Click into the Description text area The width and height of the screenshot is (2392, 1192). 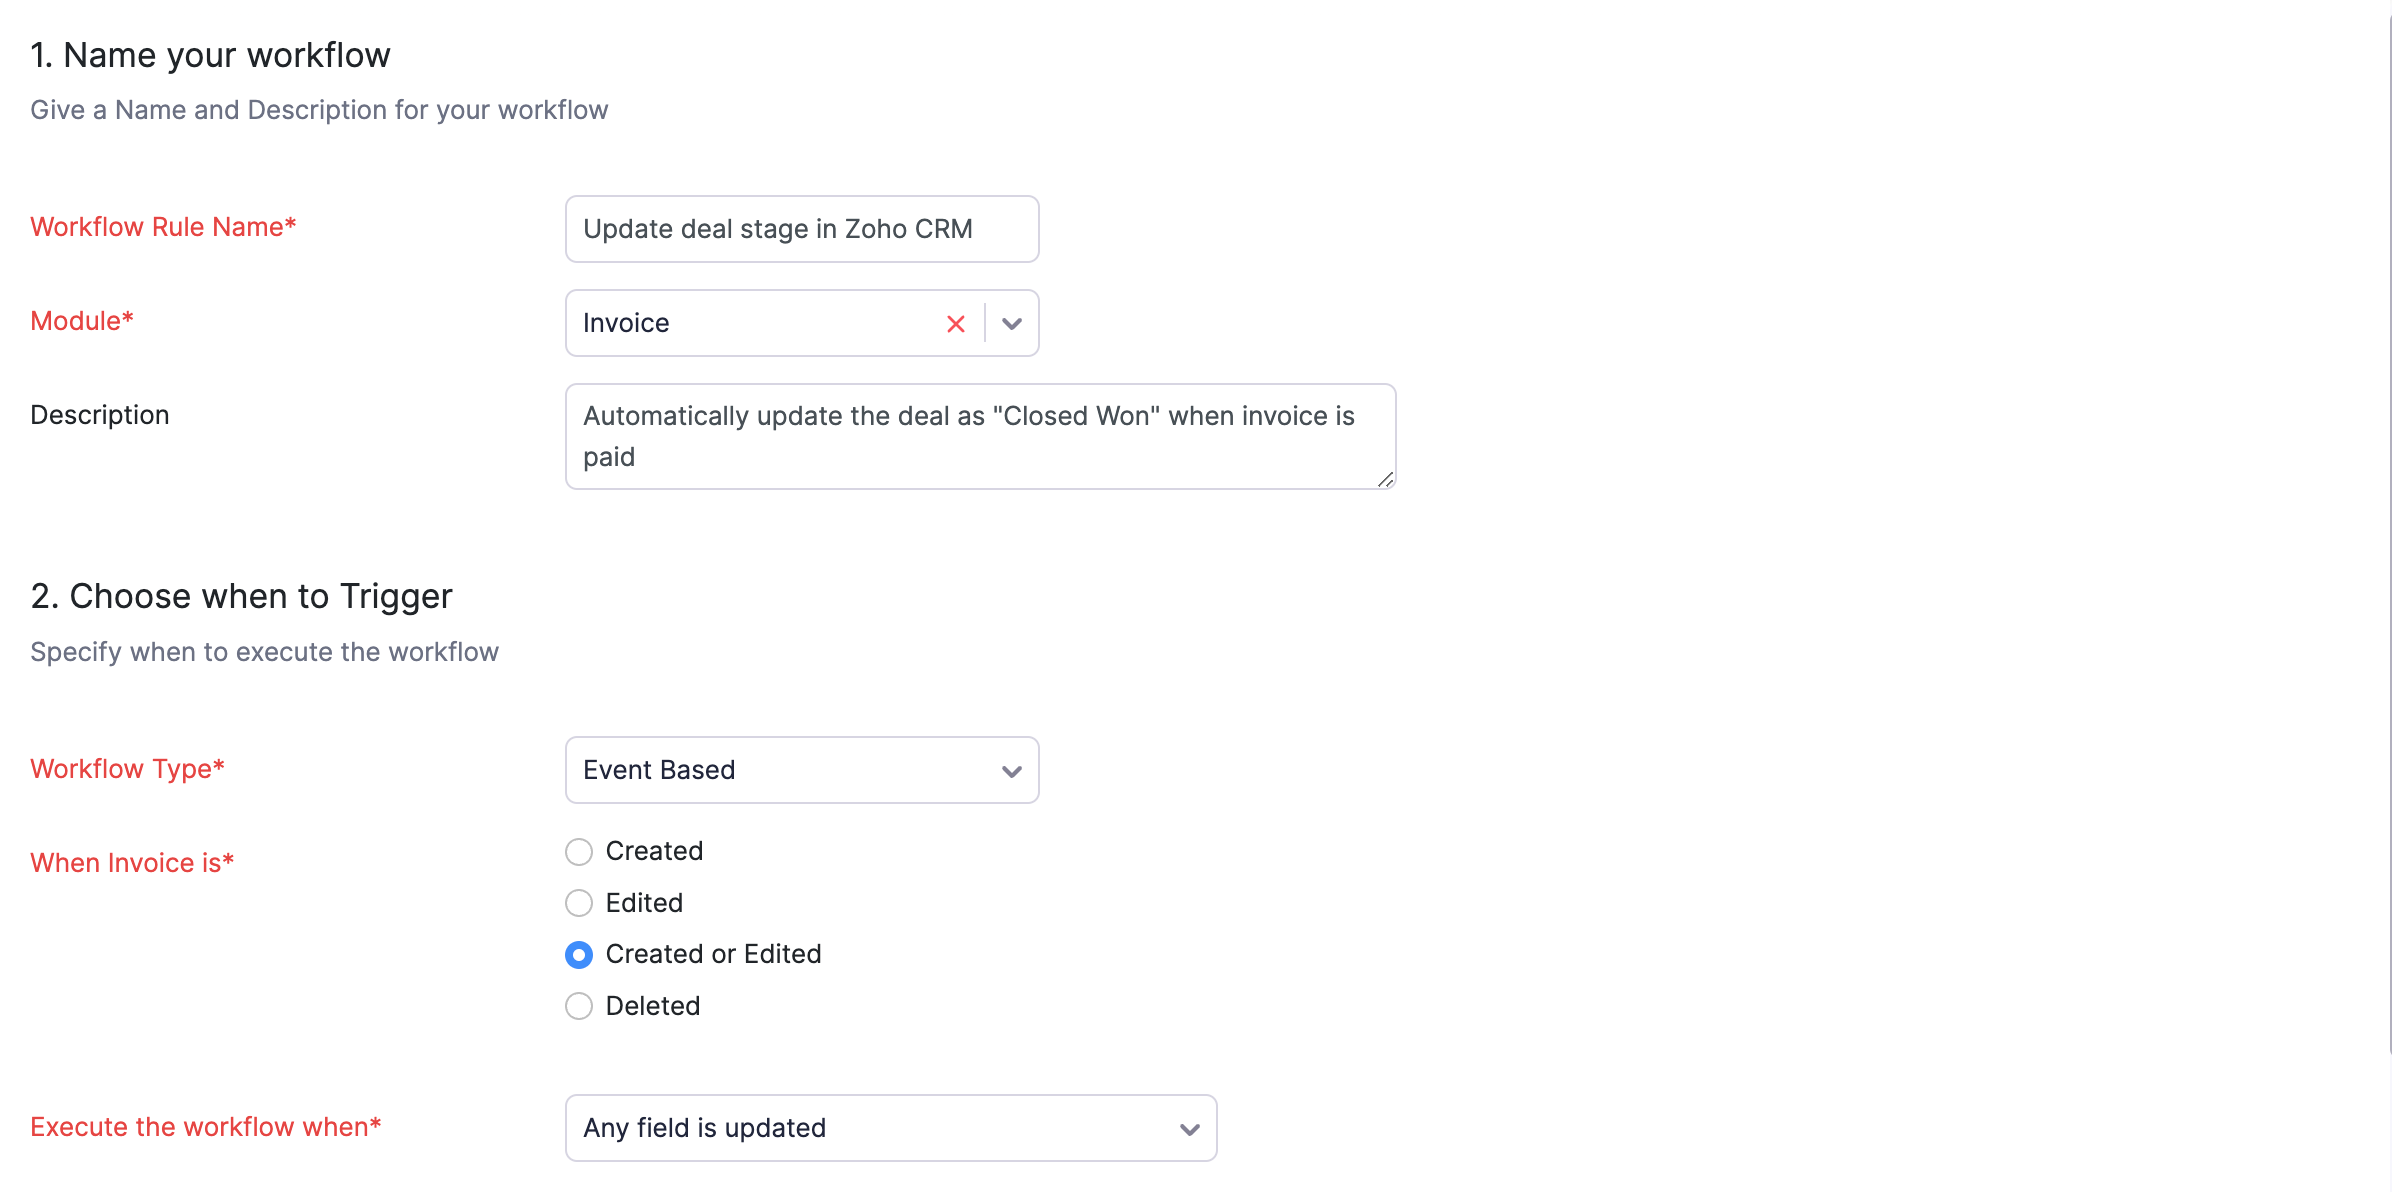tap(979, 437)
